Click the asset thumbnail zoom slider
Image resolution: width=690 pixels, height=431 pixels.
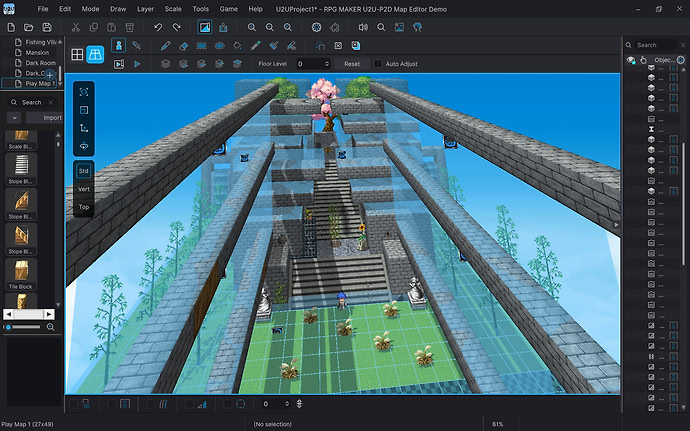tap(23, 327)
